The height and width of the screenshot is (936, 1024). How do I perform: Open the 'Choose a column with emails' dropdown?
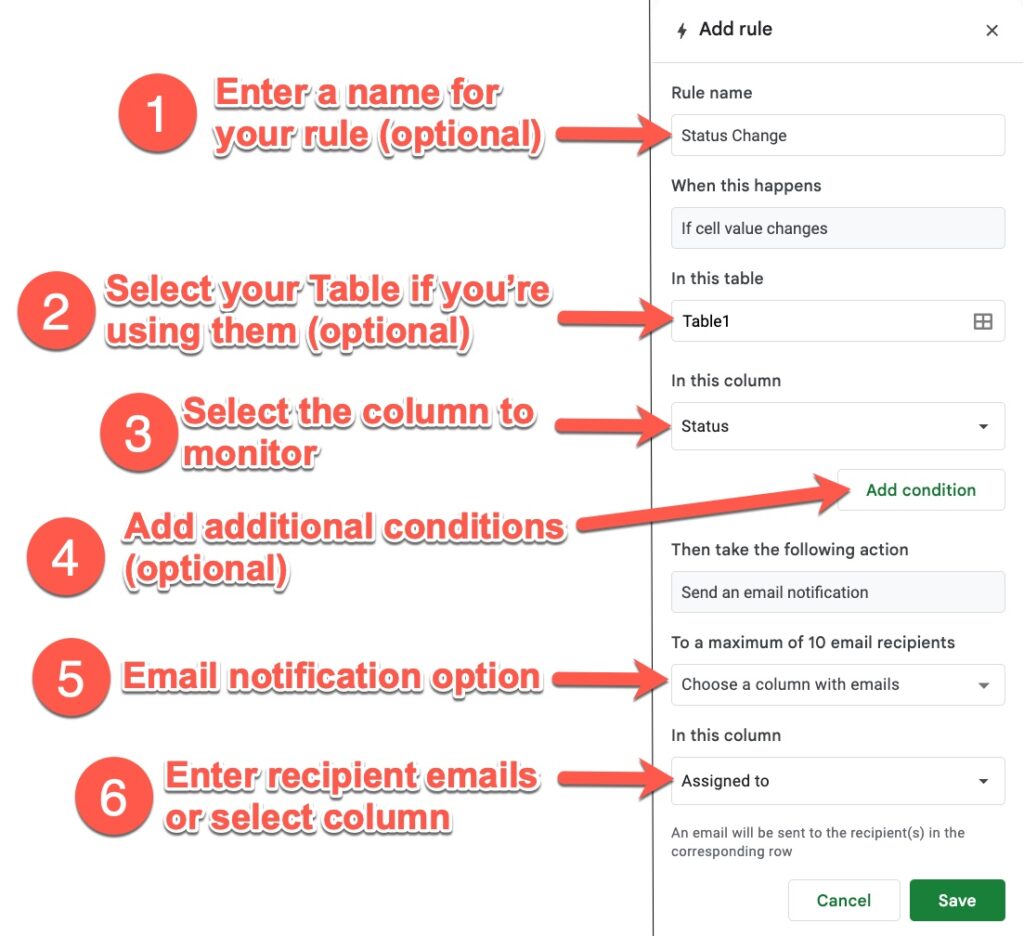[x=837, y=685]
